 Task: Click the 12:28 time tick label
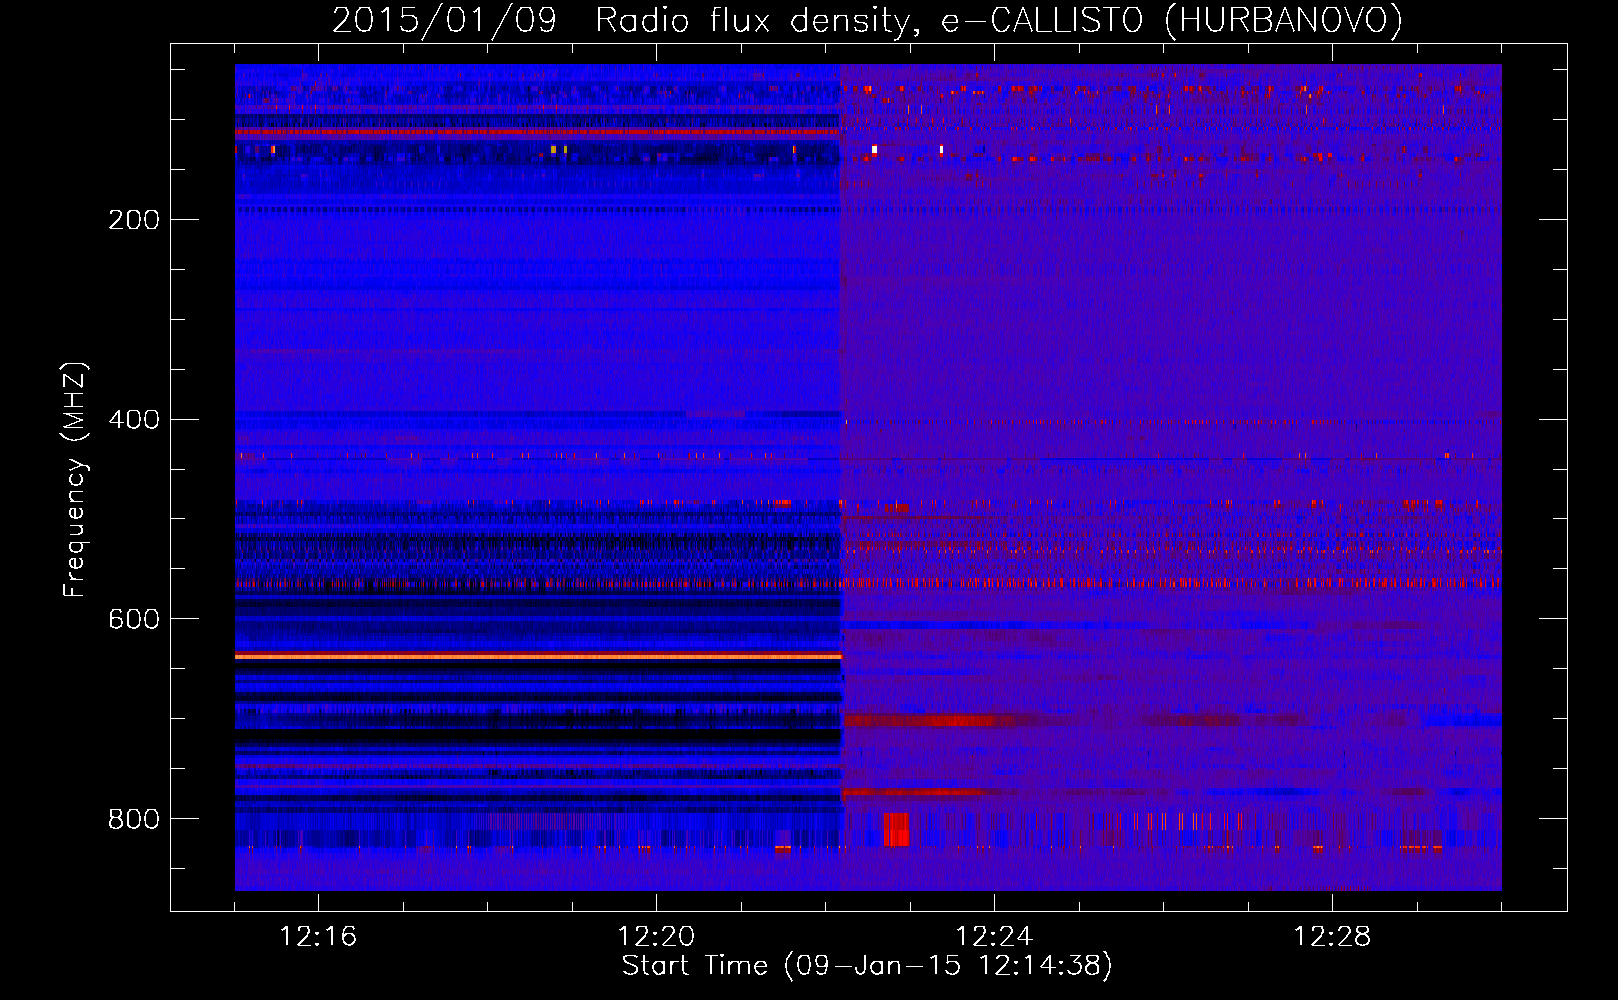pos(1332,937)
